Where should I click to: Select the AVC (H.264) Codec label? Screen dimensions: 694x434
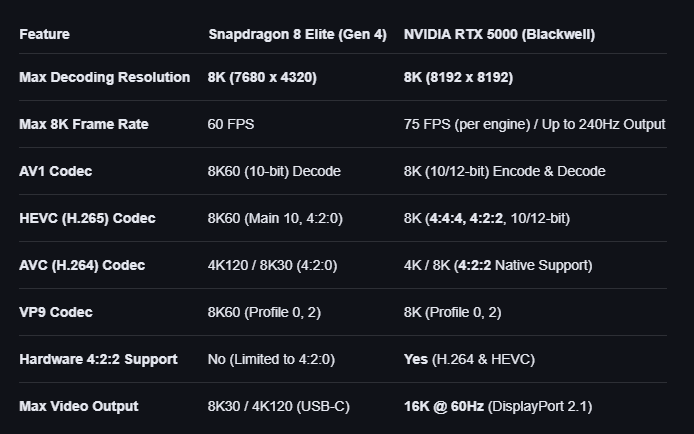[82, 265]
